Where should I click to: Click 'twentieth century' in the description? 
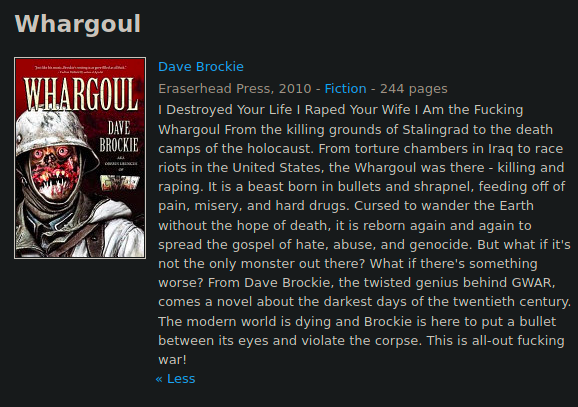click(512, 302)
